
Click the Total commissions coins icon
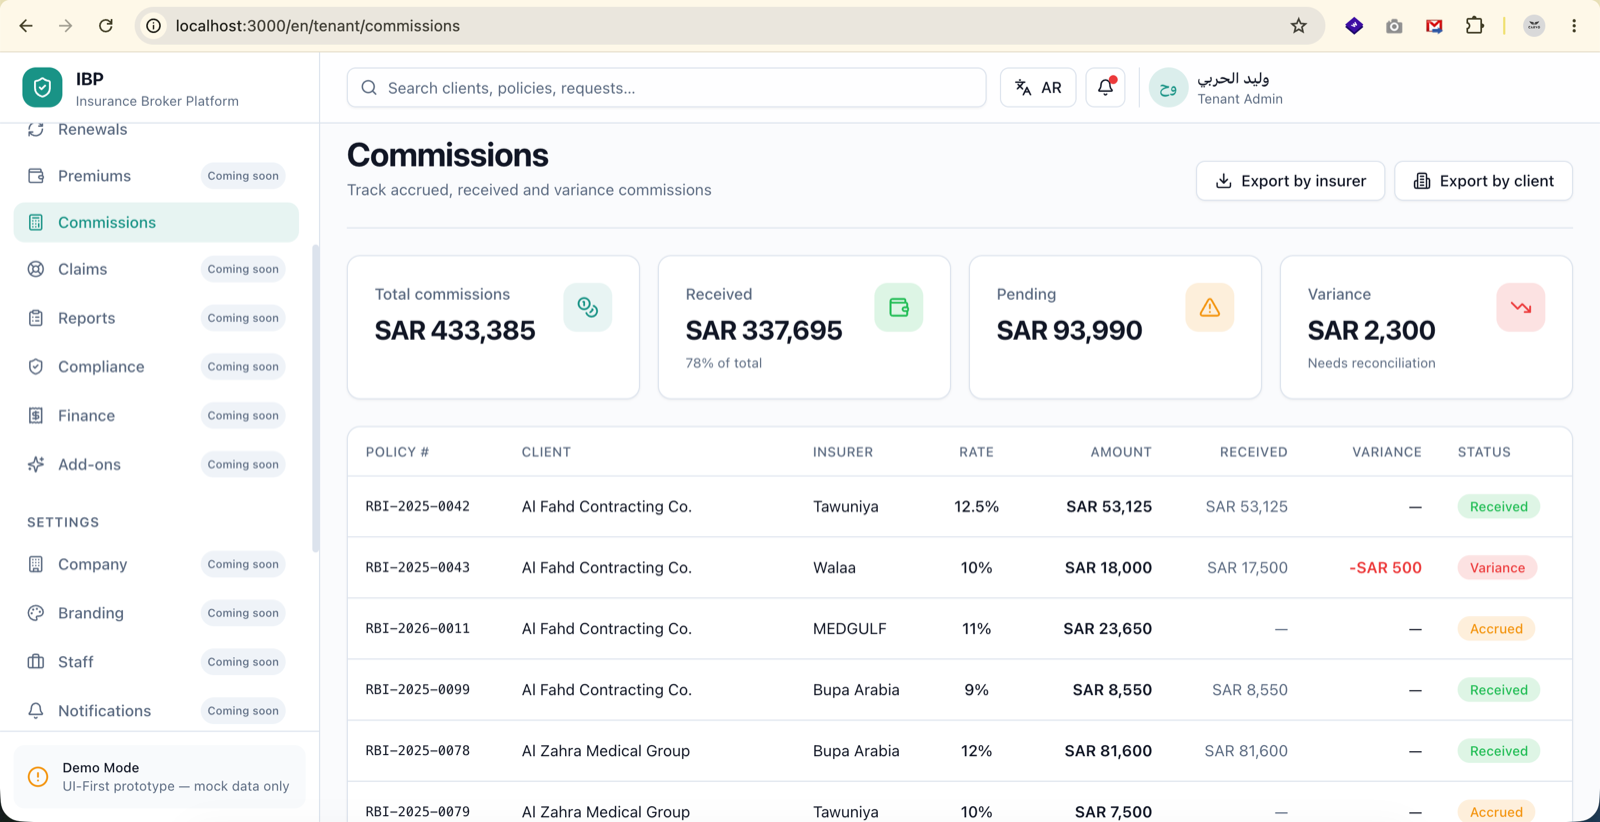(587, 307)
